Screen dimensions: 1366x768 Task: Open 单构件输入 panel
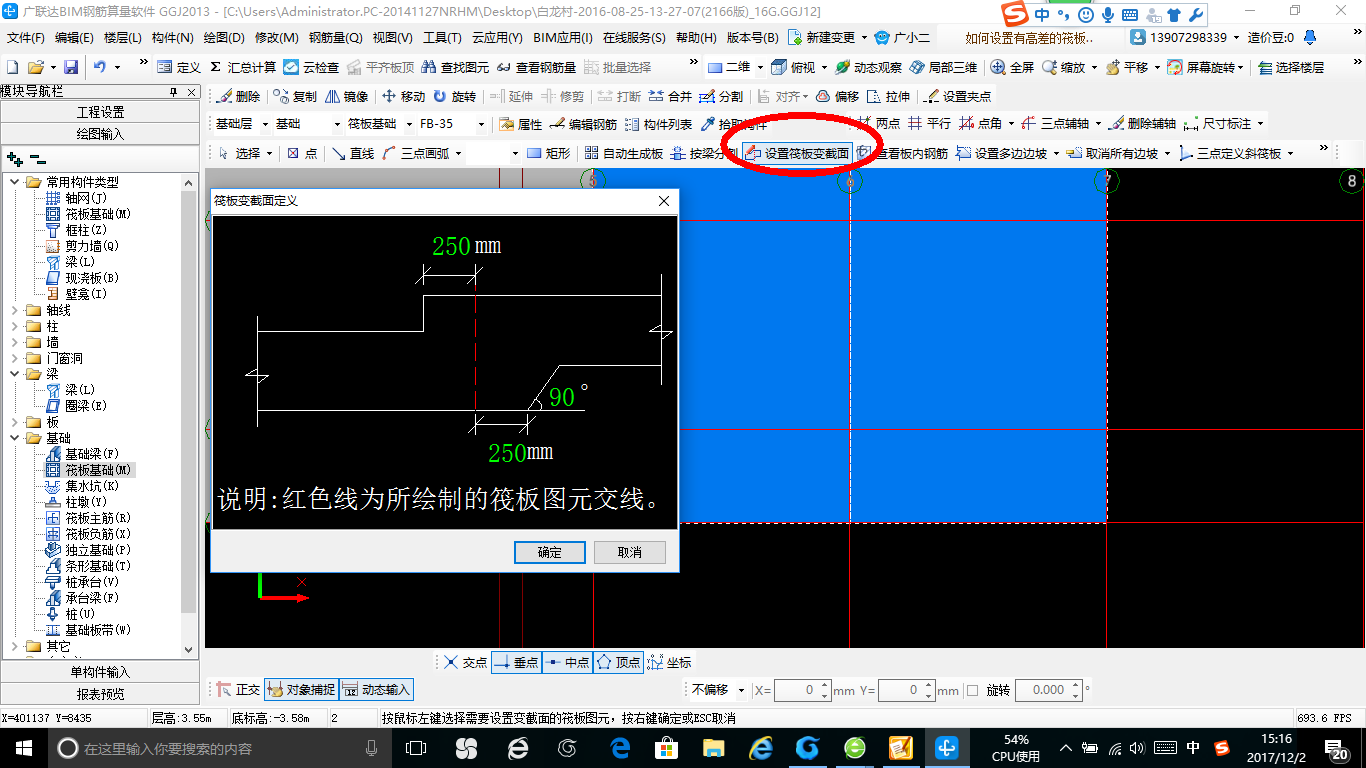tap(100, 672)
